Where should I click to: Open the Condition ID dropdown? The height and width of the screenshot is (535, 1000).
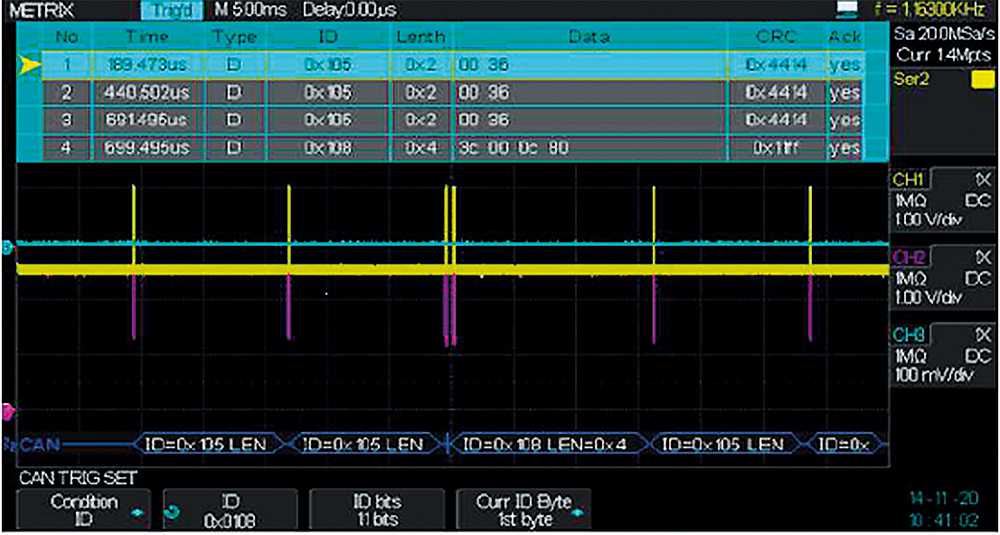coord(87,511)
